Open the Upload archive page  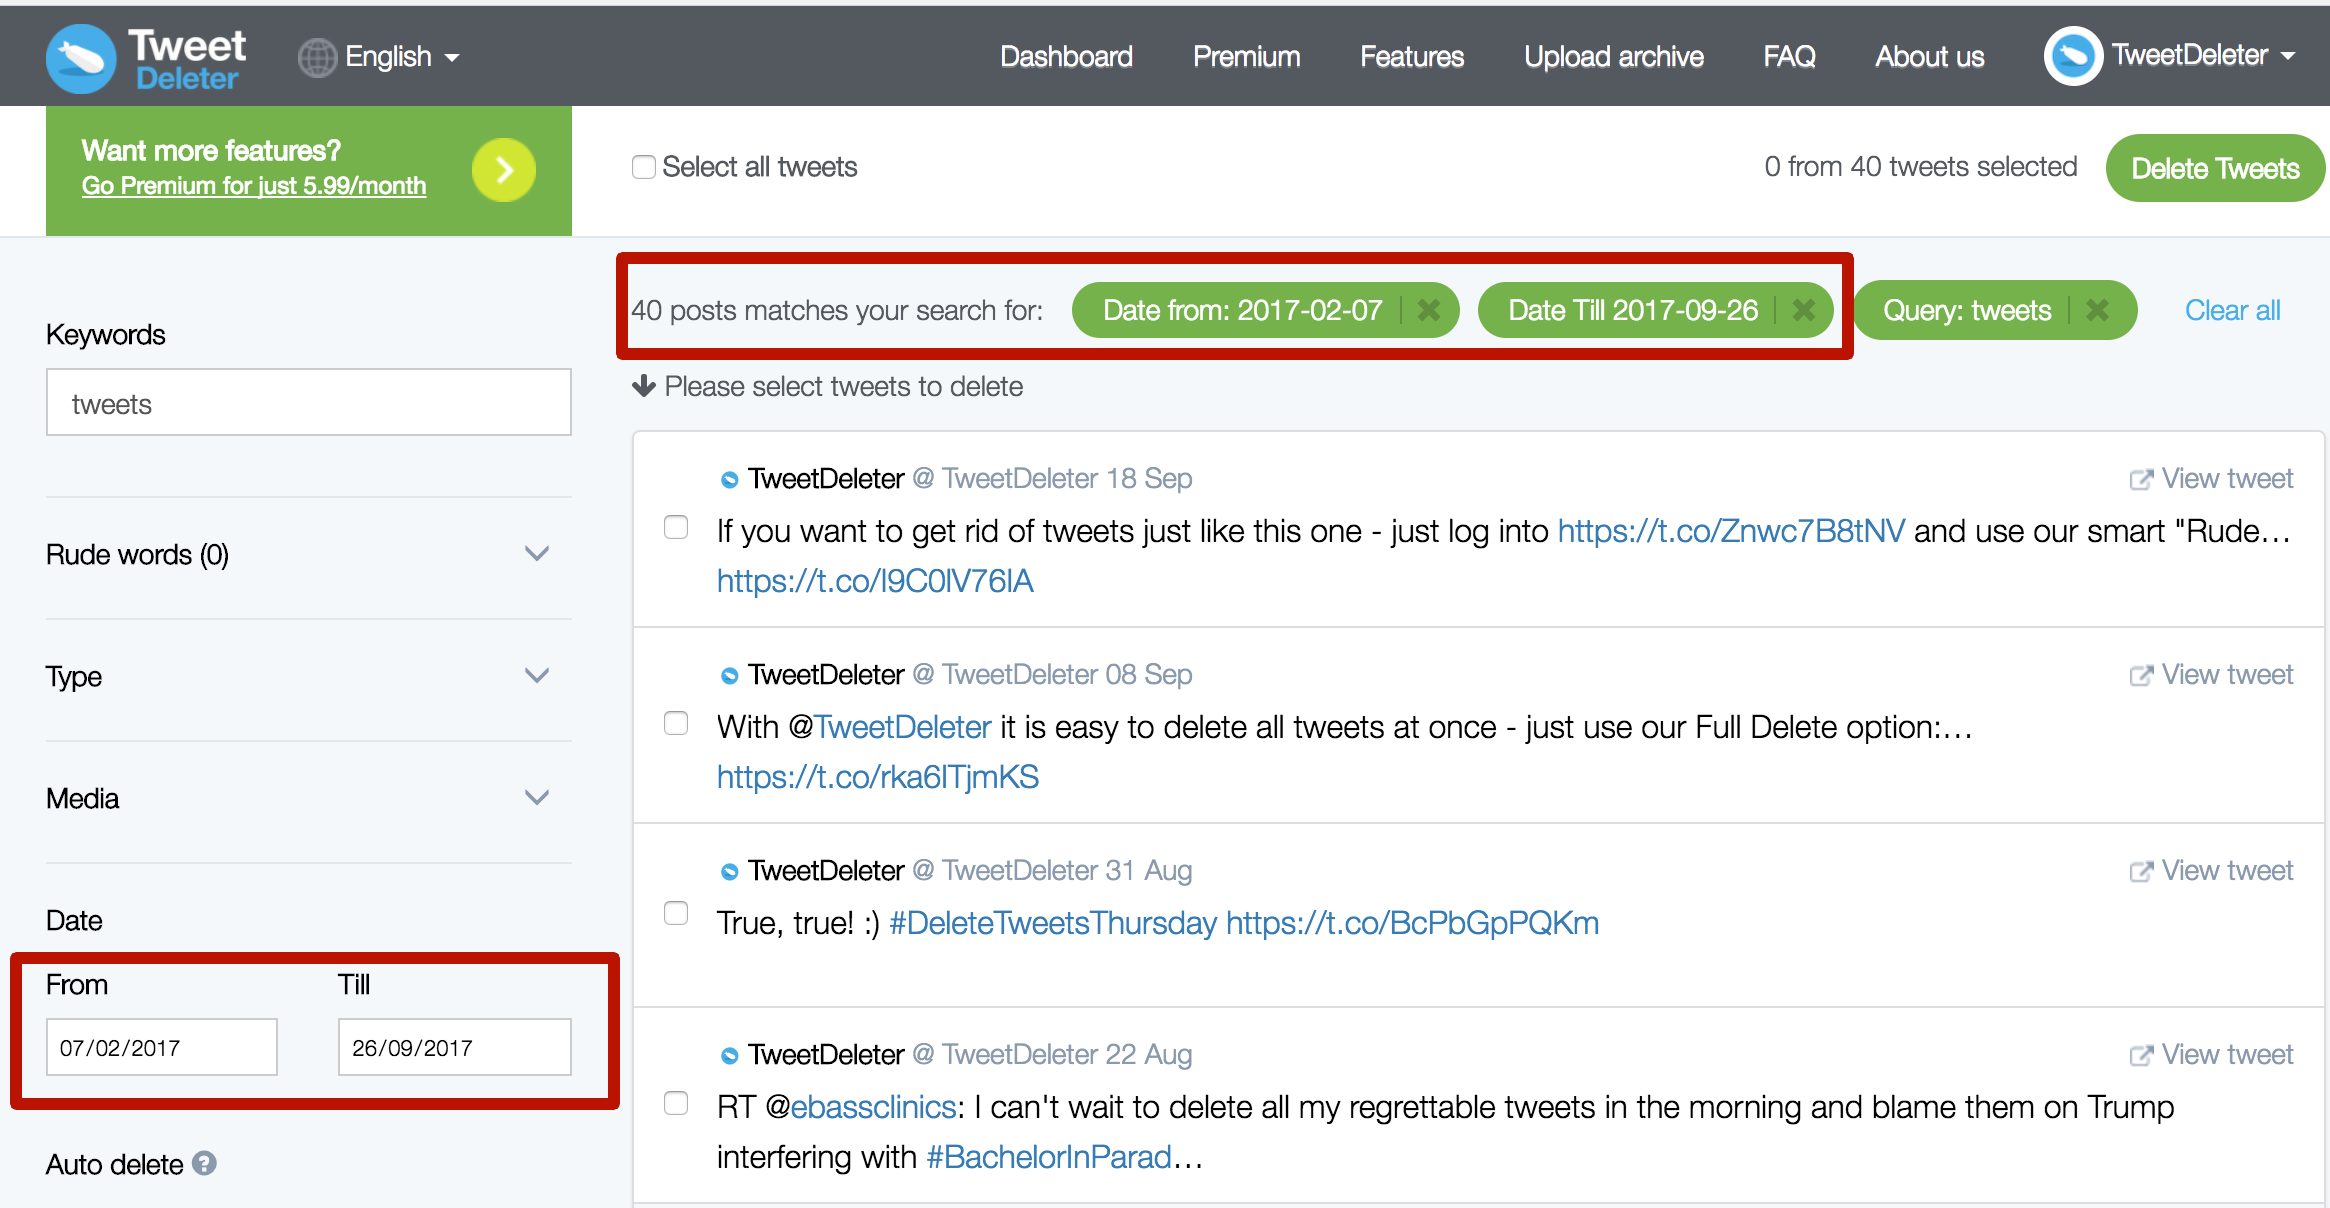[1612, 56]
